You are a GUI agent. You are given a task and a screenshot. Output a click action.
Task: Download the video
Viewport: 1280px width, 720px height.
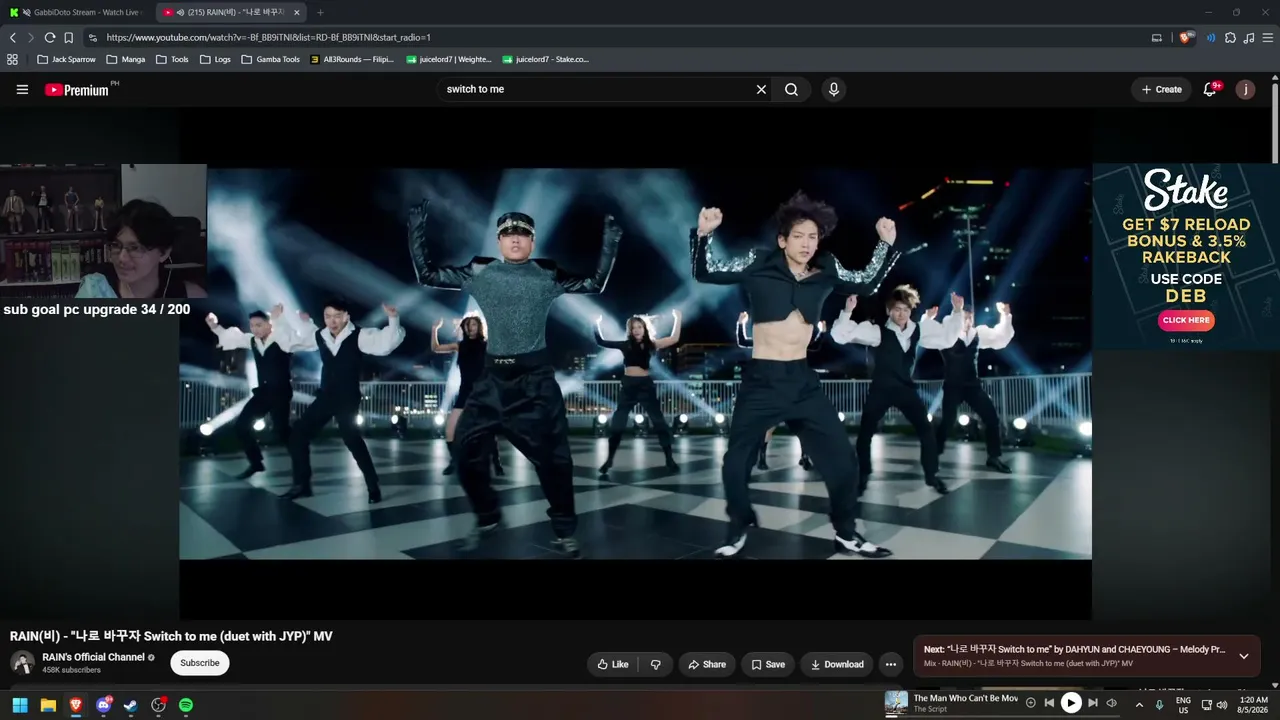click(x=837, y=664)
